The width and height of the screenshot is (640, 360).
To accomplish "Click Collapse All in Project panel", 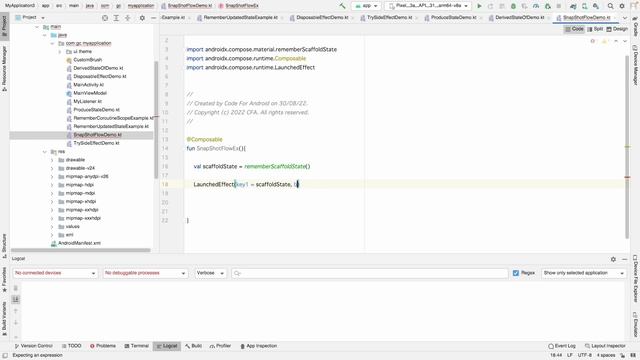I will 128,18.
